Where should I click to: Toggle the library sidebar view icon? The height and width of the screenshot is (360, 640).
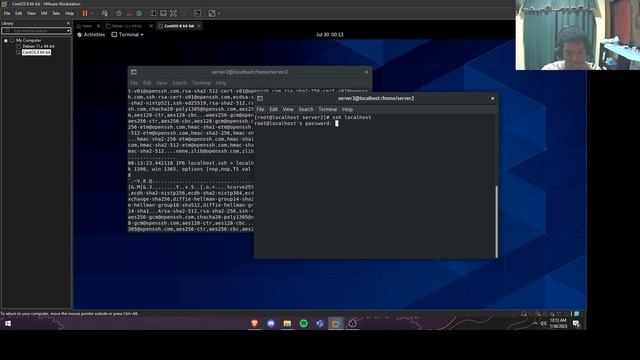tap(153, 13)
